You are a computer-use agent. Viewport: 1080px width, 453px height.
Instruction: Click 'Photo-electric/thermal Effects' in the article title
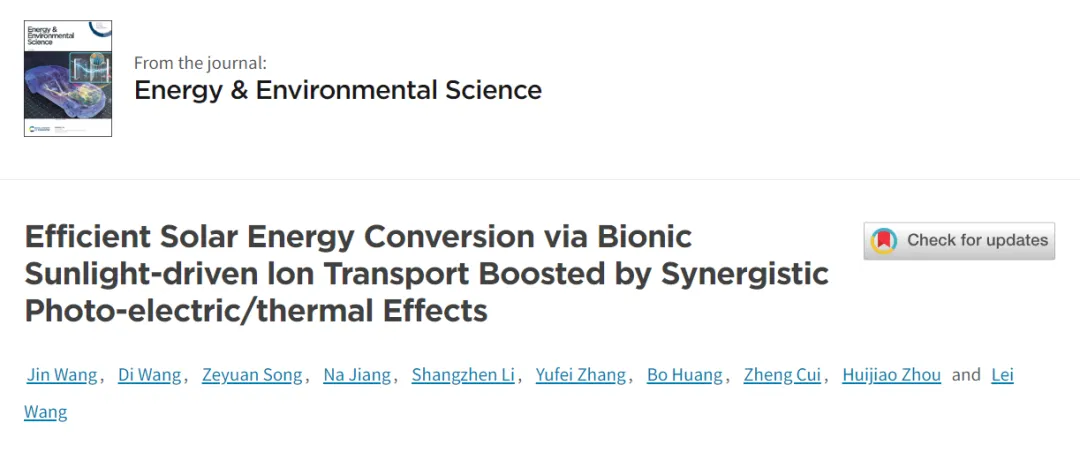click(x=256, y=310)
